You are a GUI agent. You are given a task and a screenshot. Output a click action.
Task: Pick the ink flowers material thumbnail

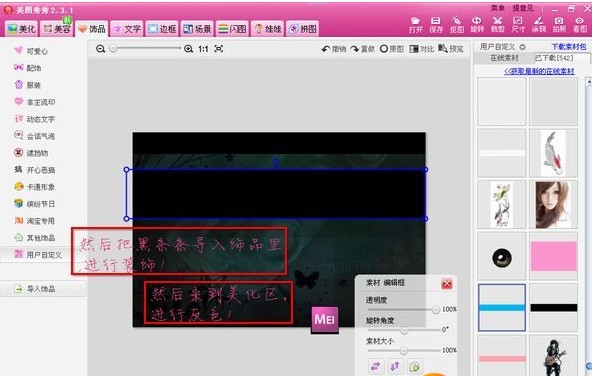tap(501, 205)
